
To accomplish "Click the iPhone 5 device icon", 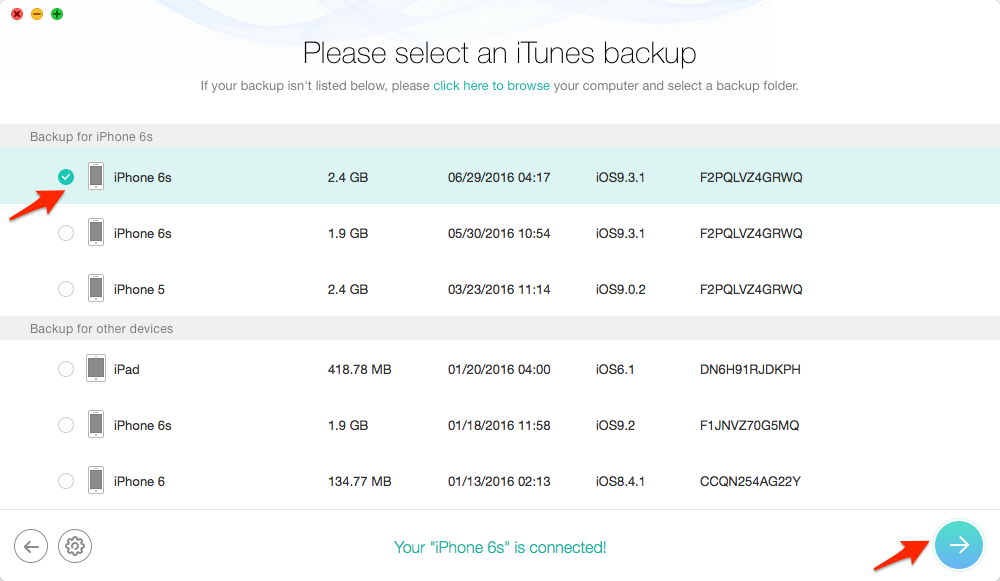I will click(96, 288).
